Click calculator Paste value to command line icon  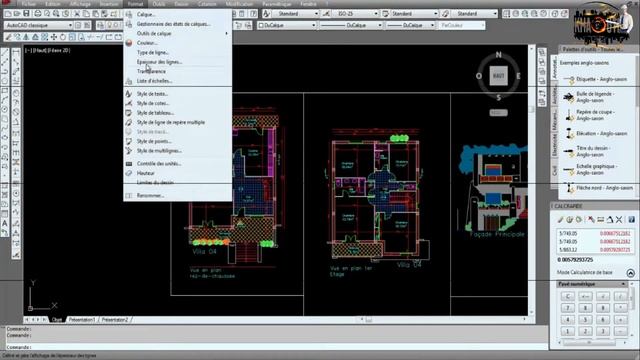click(x=579, y=220)
